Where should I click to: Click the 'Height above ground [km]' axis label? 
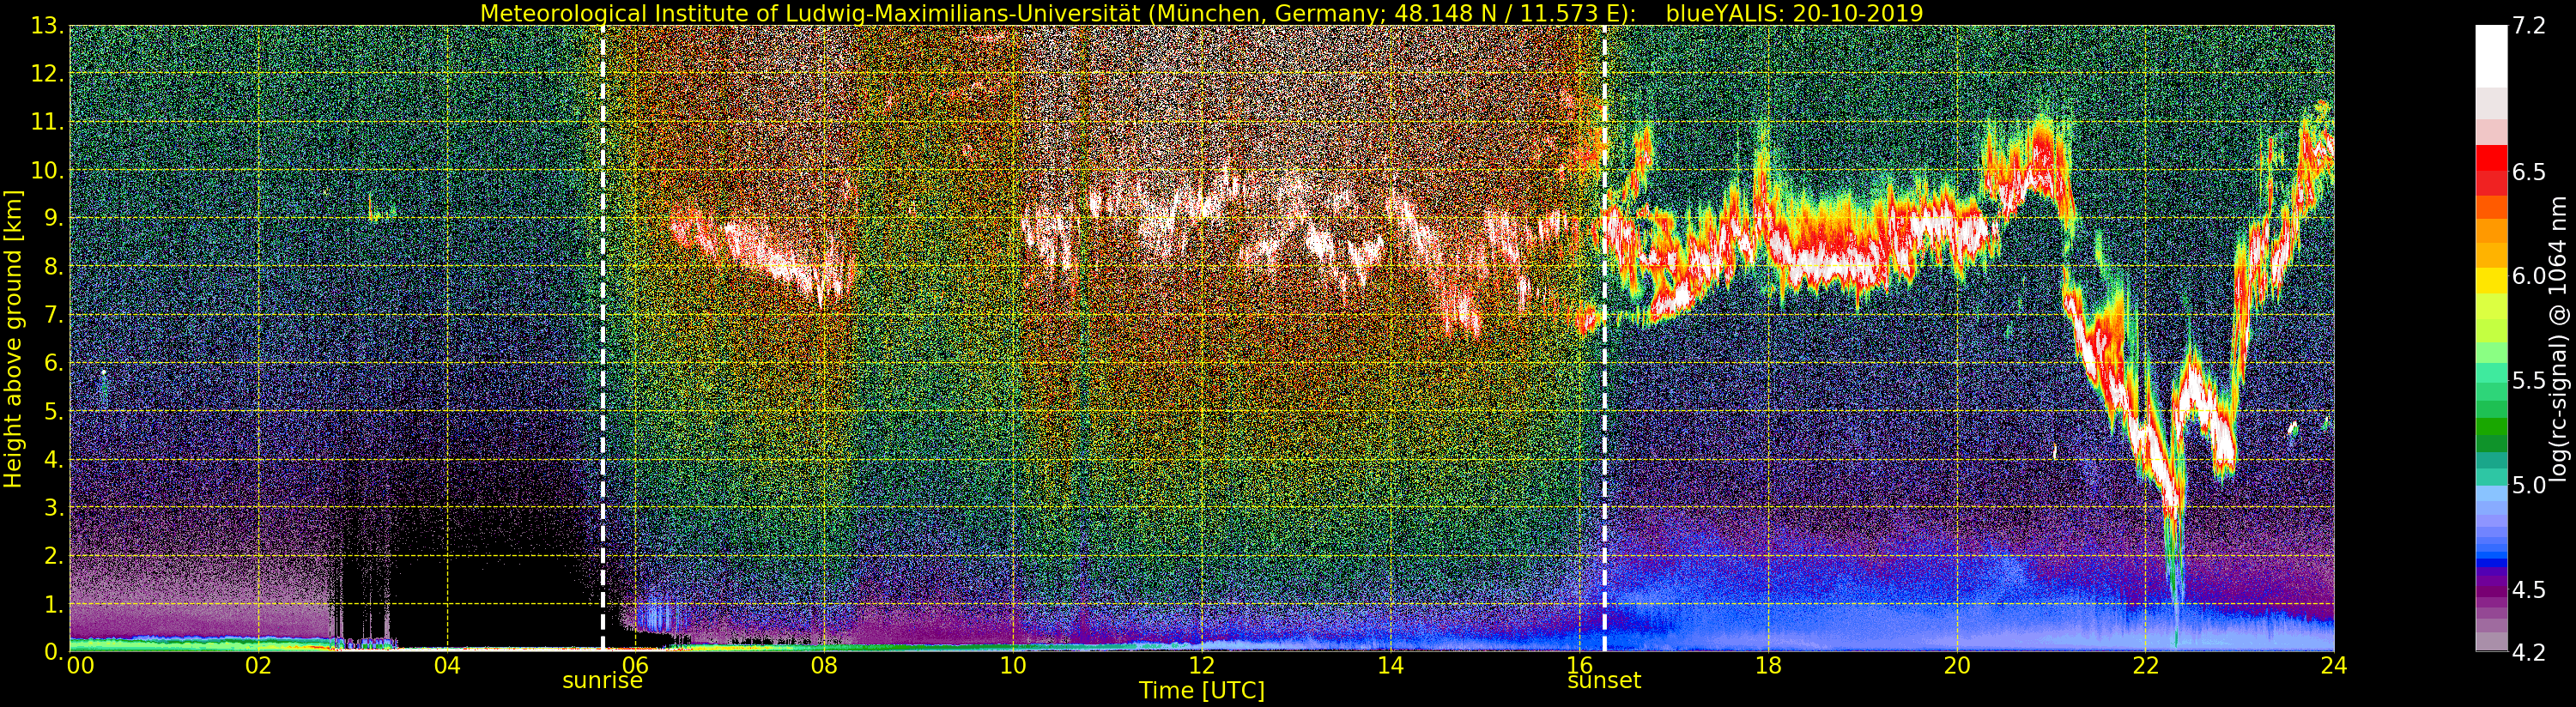(x=13, y=338)
